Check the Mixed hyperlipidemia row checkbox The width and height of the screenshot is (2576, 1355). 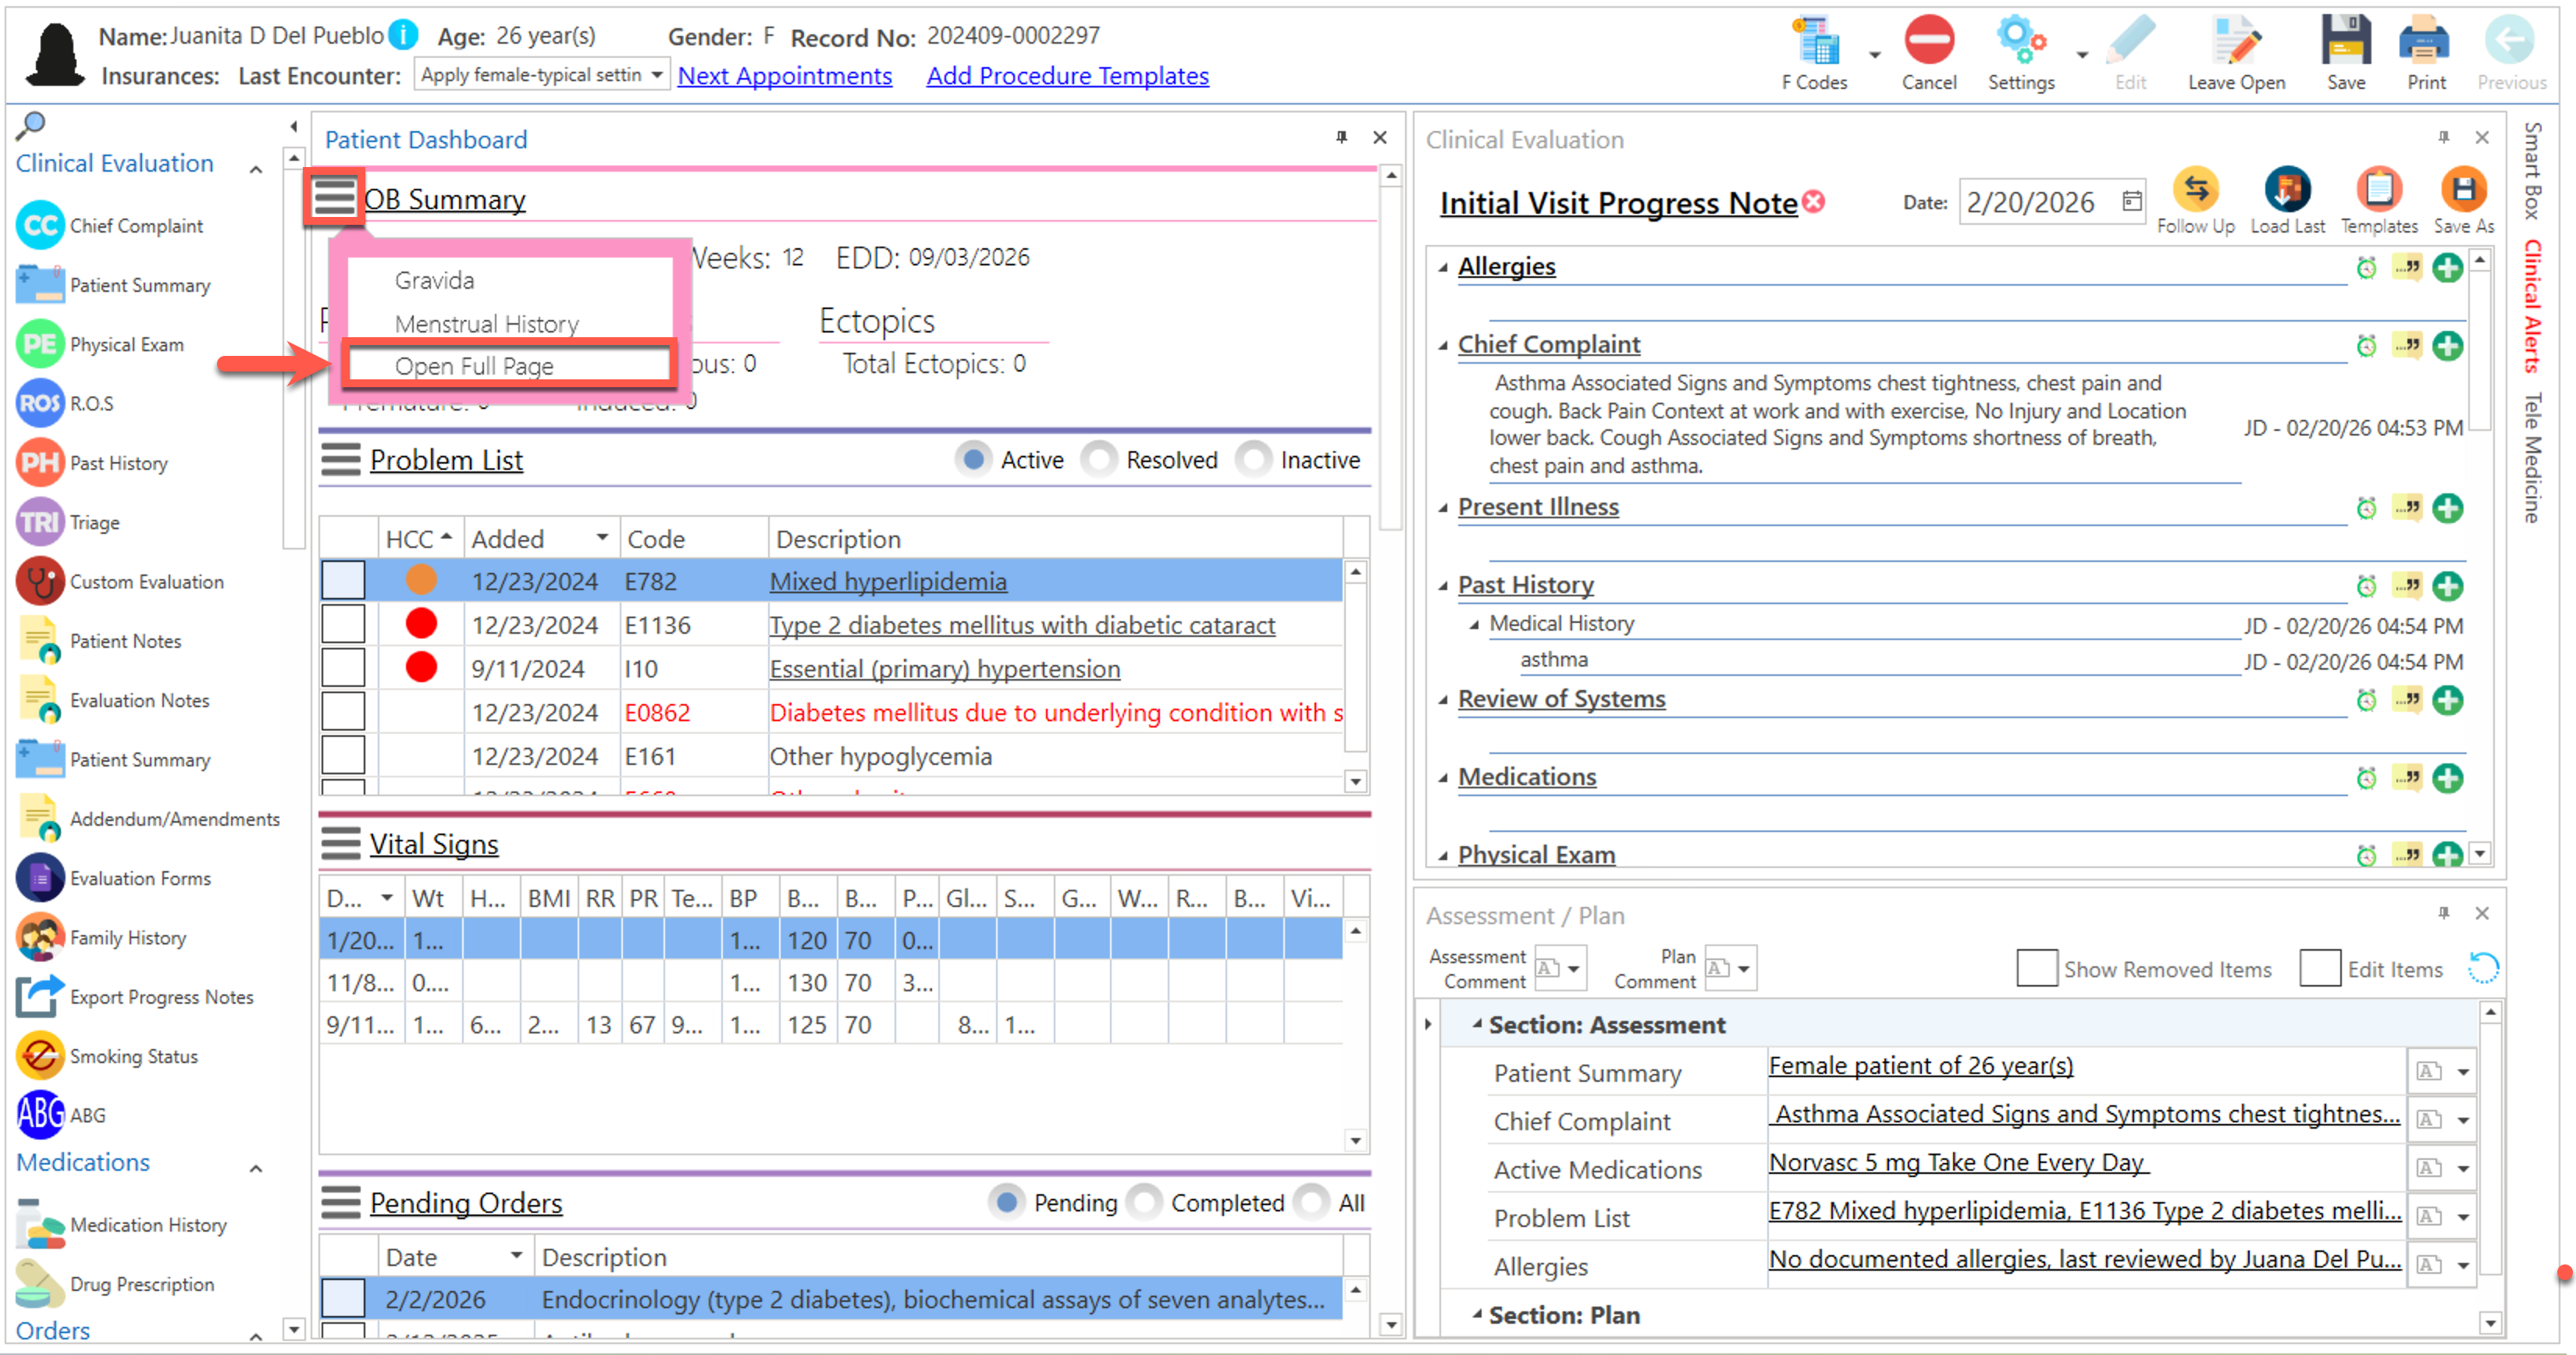point(343,581)
